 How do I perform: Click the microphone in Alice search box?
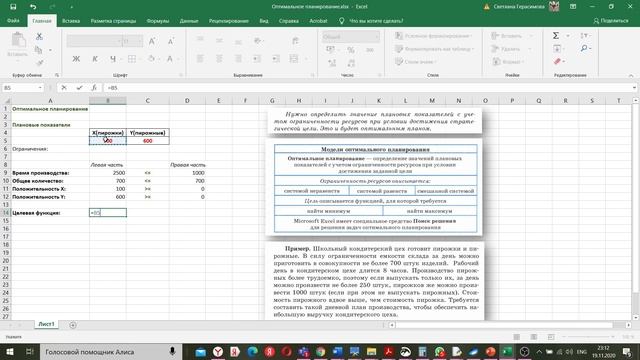click(x=172, y=351)
